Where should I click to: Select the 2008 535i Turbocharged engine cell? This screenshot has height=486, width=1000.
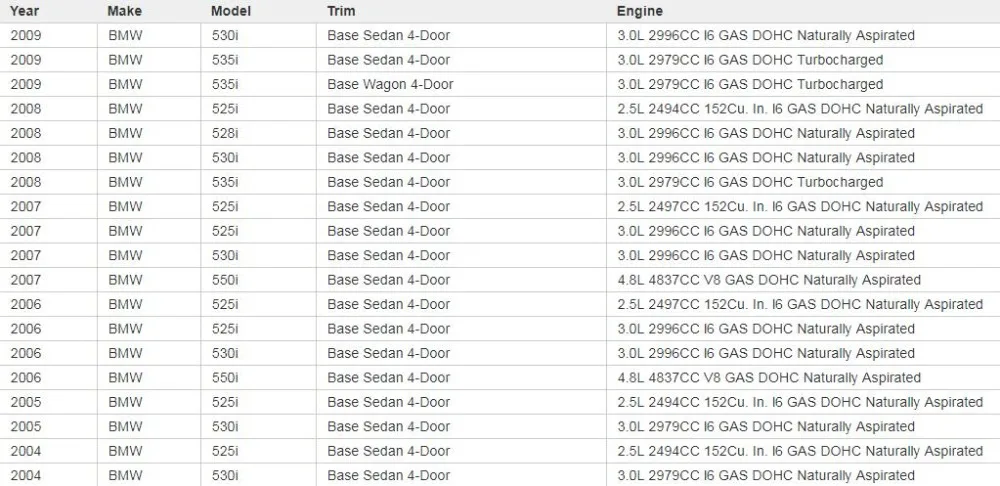coord(803,182)
